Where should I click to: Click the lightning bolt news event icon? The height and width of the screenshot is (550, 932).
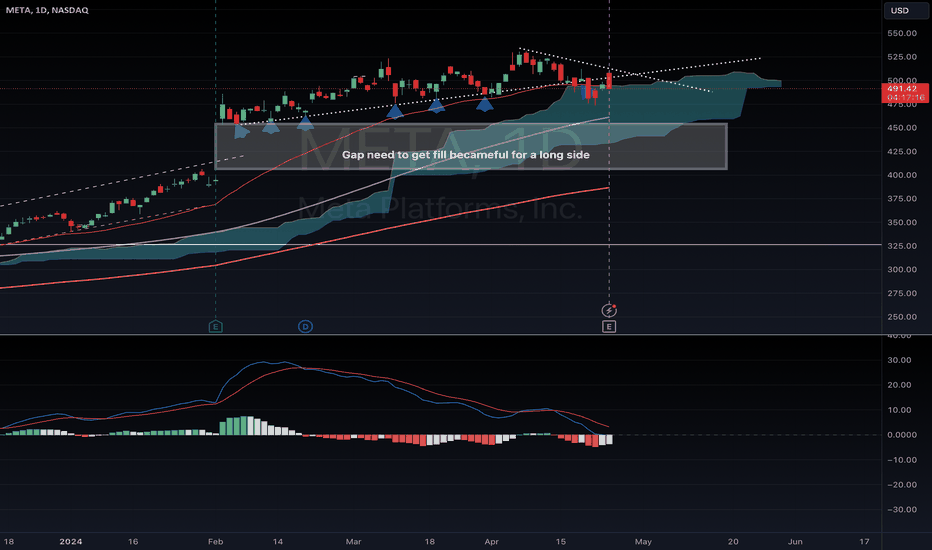[x=609, y=310]
